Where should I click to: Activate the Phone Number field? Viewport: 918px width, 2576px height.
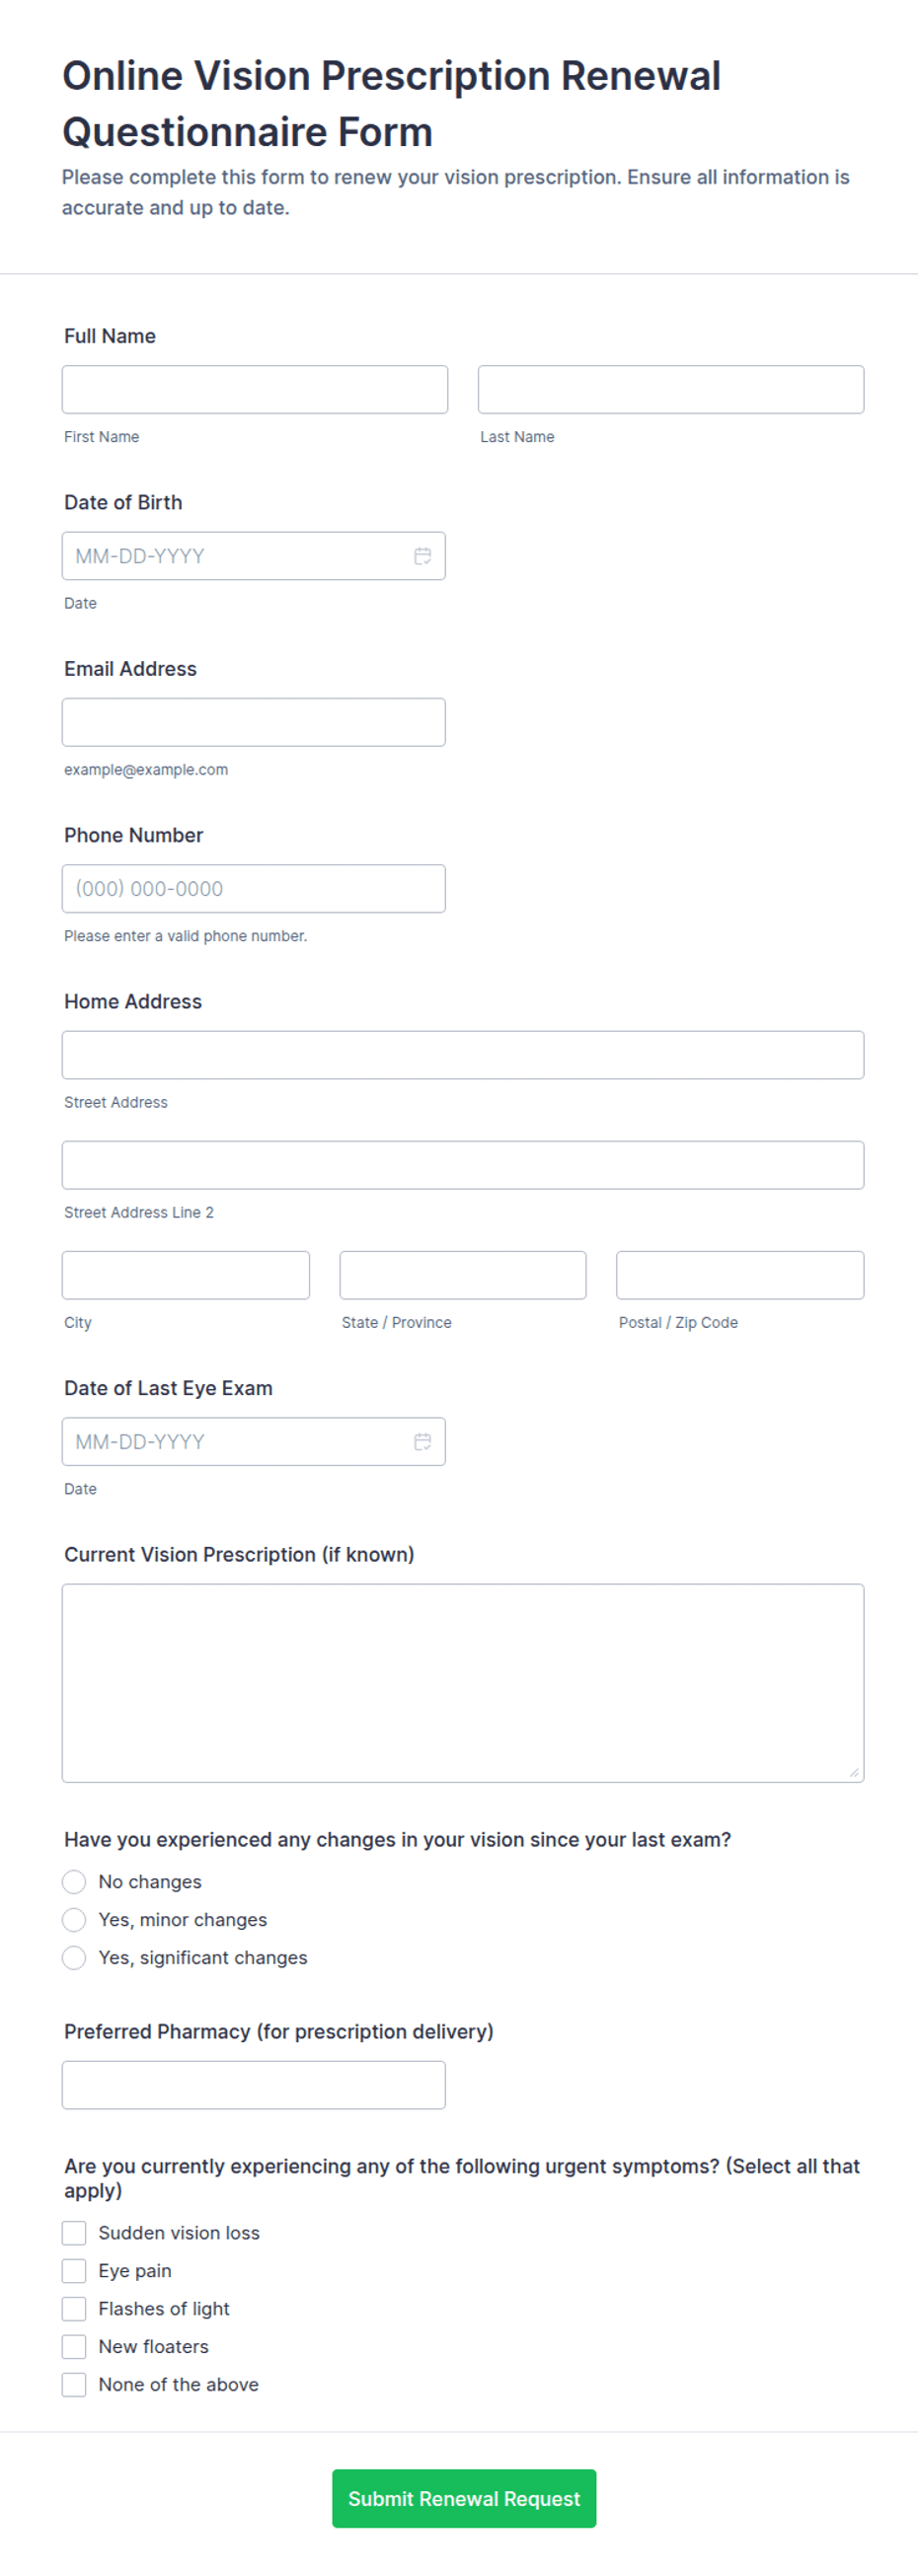click(x=254, y=889)
